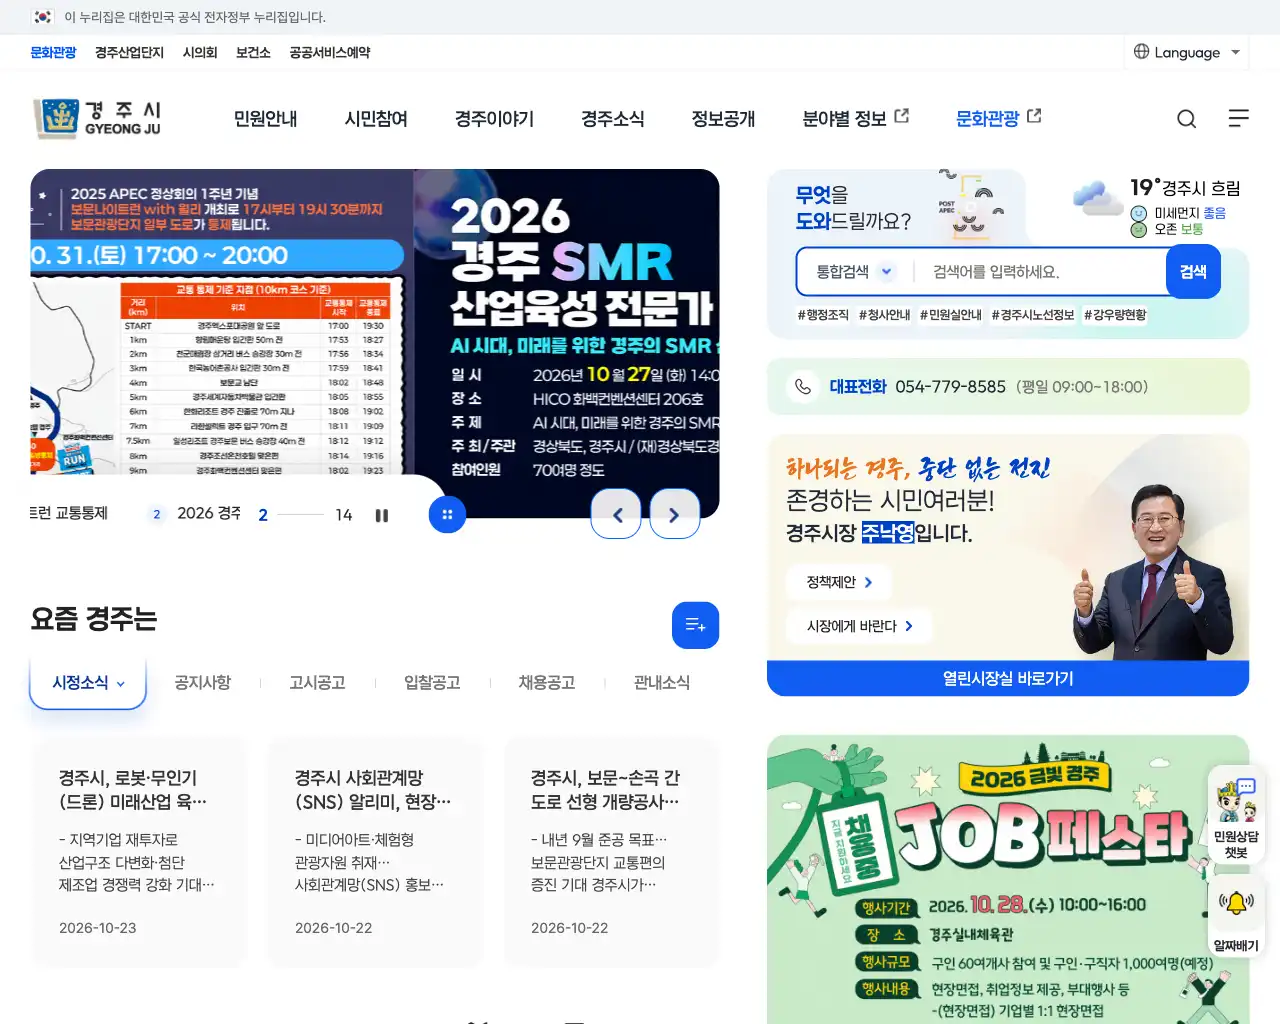The height and width of the screenshot is (1024, 1280).
Task: Click the #행정조직 hashtag
Action: click(823, 315)
